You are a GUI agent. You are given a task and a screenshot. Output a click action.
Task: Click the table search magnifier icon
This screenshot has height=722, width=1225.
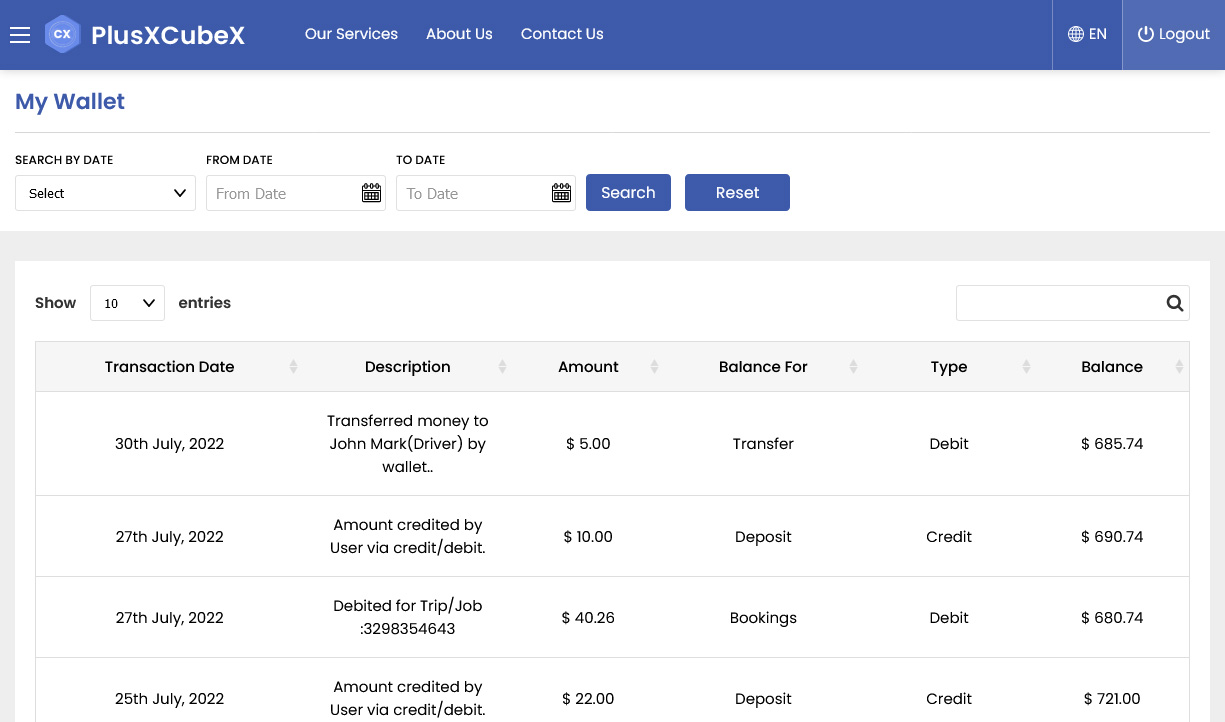coord(1175,303)
